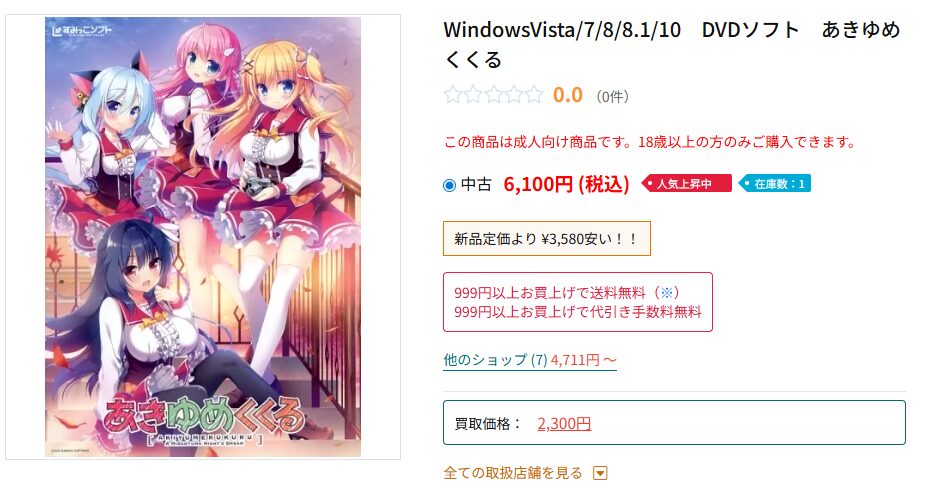This screenshot has height=489, width=944.
Task: Click the blue 在庫数:1 stock badge
Action: point(775,184)
